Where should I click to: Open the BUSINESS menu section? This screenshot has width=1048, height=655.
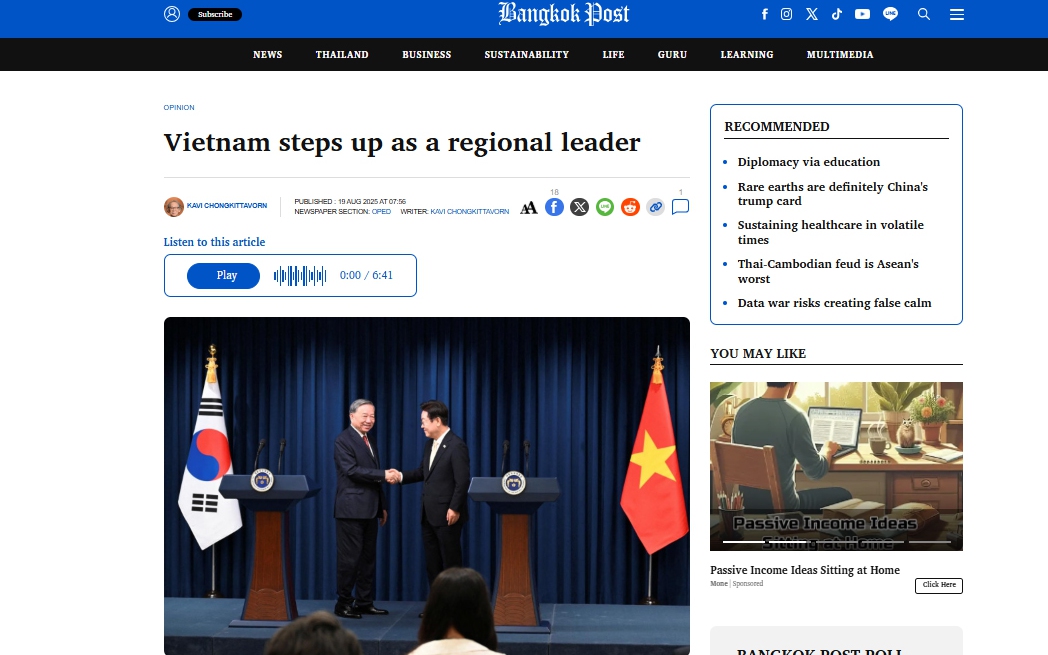click(x=426, y=55)
